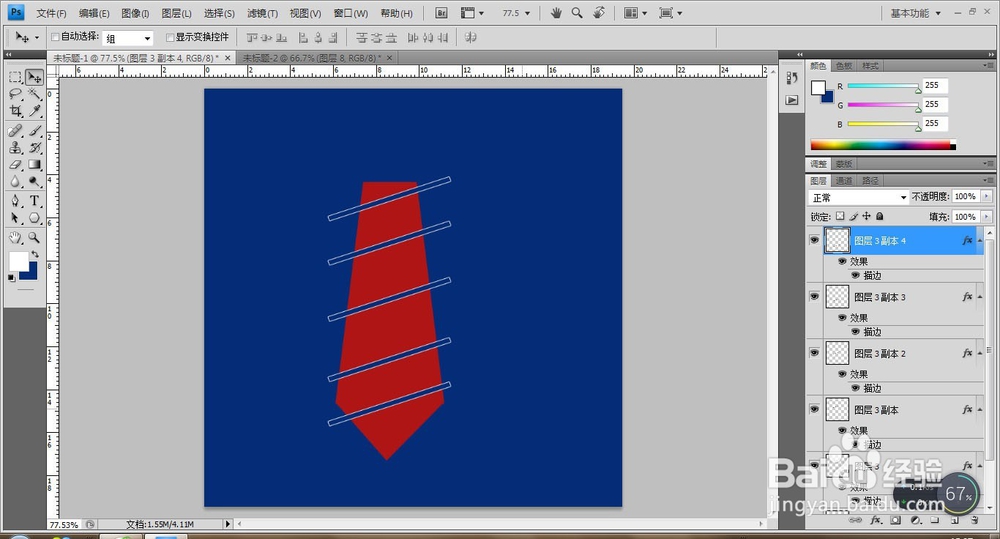Select the Path Selection tool
The width and height of the screenshot is (1000, 539).
tap(15, 218)
